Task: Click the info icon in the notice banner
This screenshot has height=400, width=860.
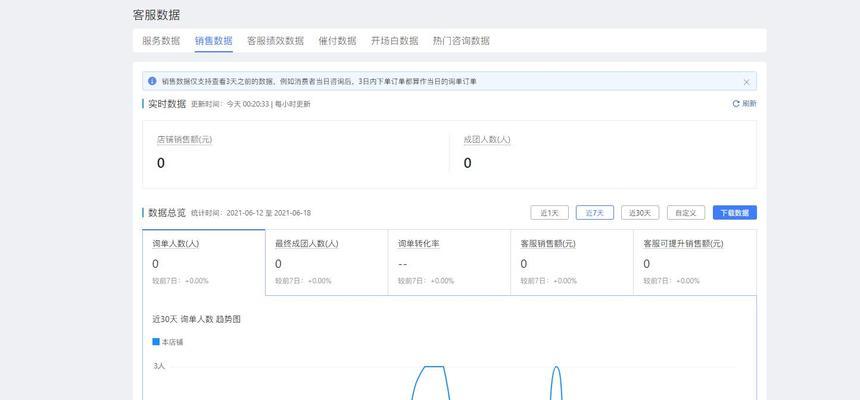Action: (x=152, y=81)
